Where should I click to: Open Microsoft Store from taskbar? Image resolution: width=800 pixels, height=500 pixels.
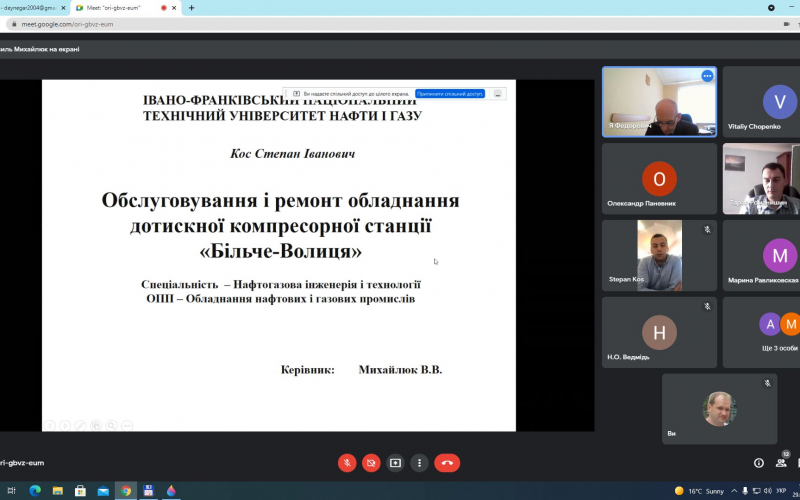80,491
